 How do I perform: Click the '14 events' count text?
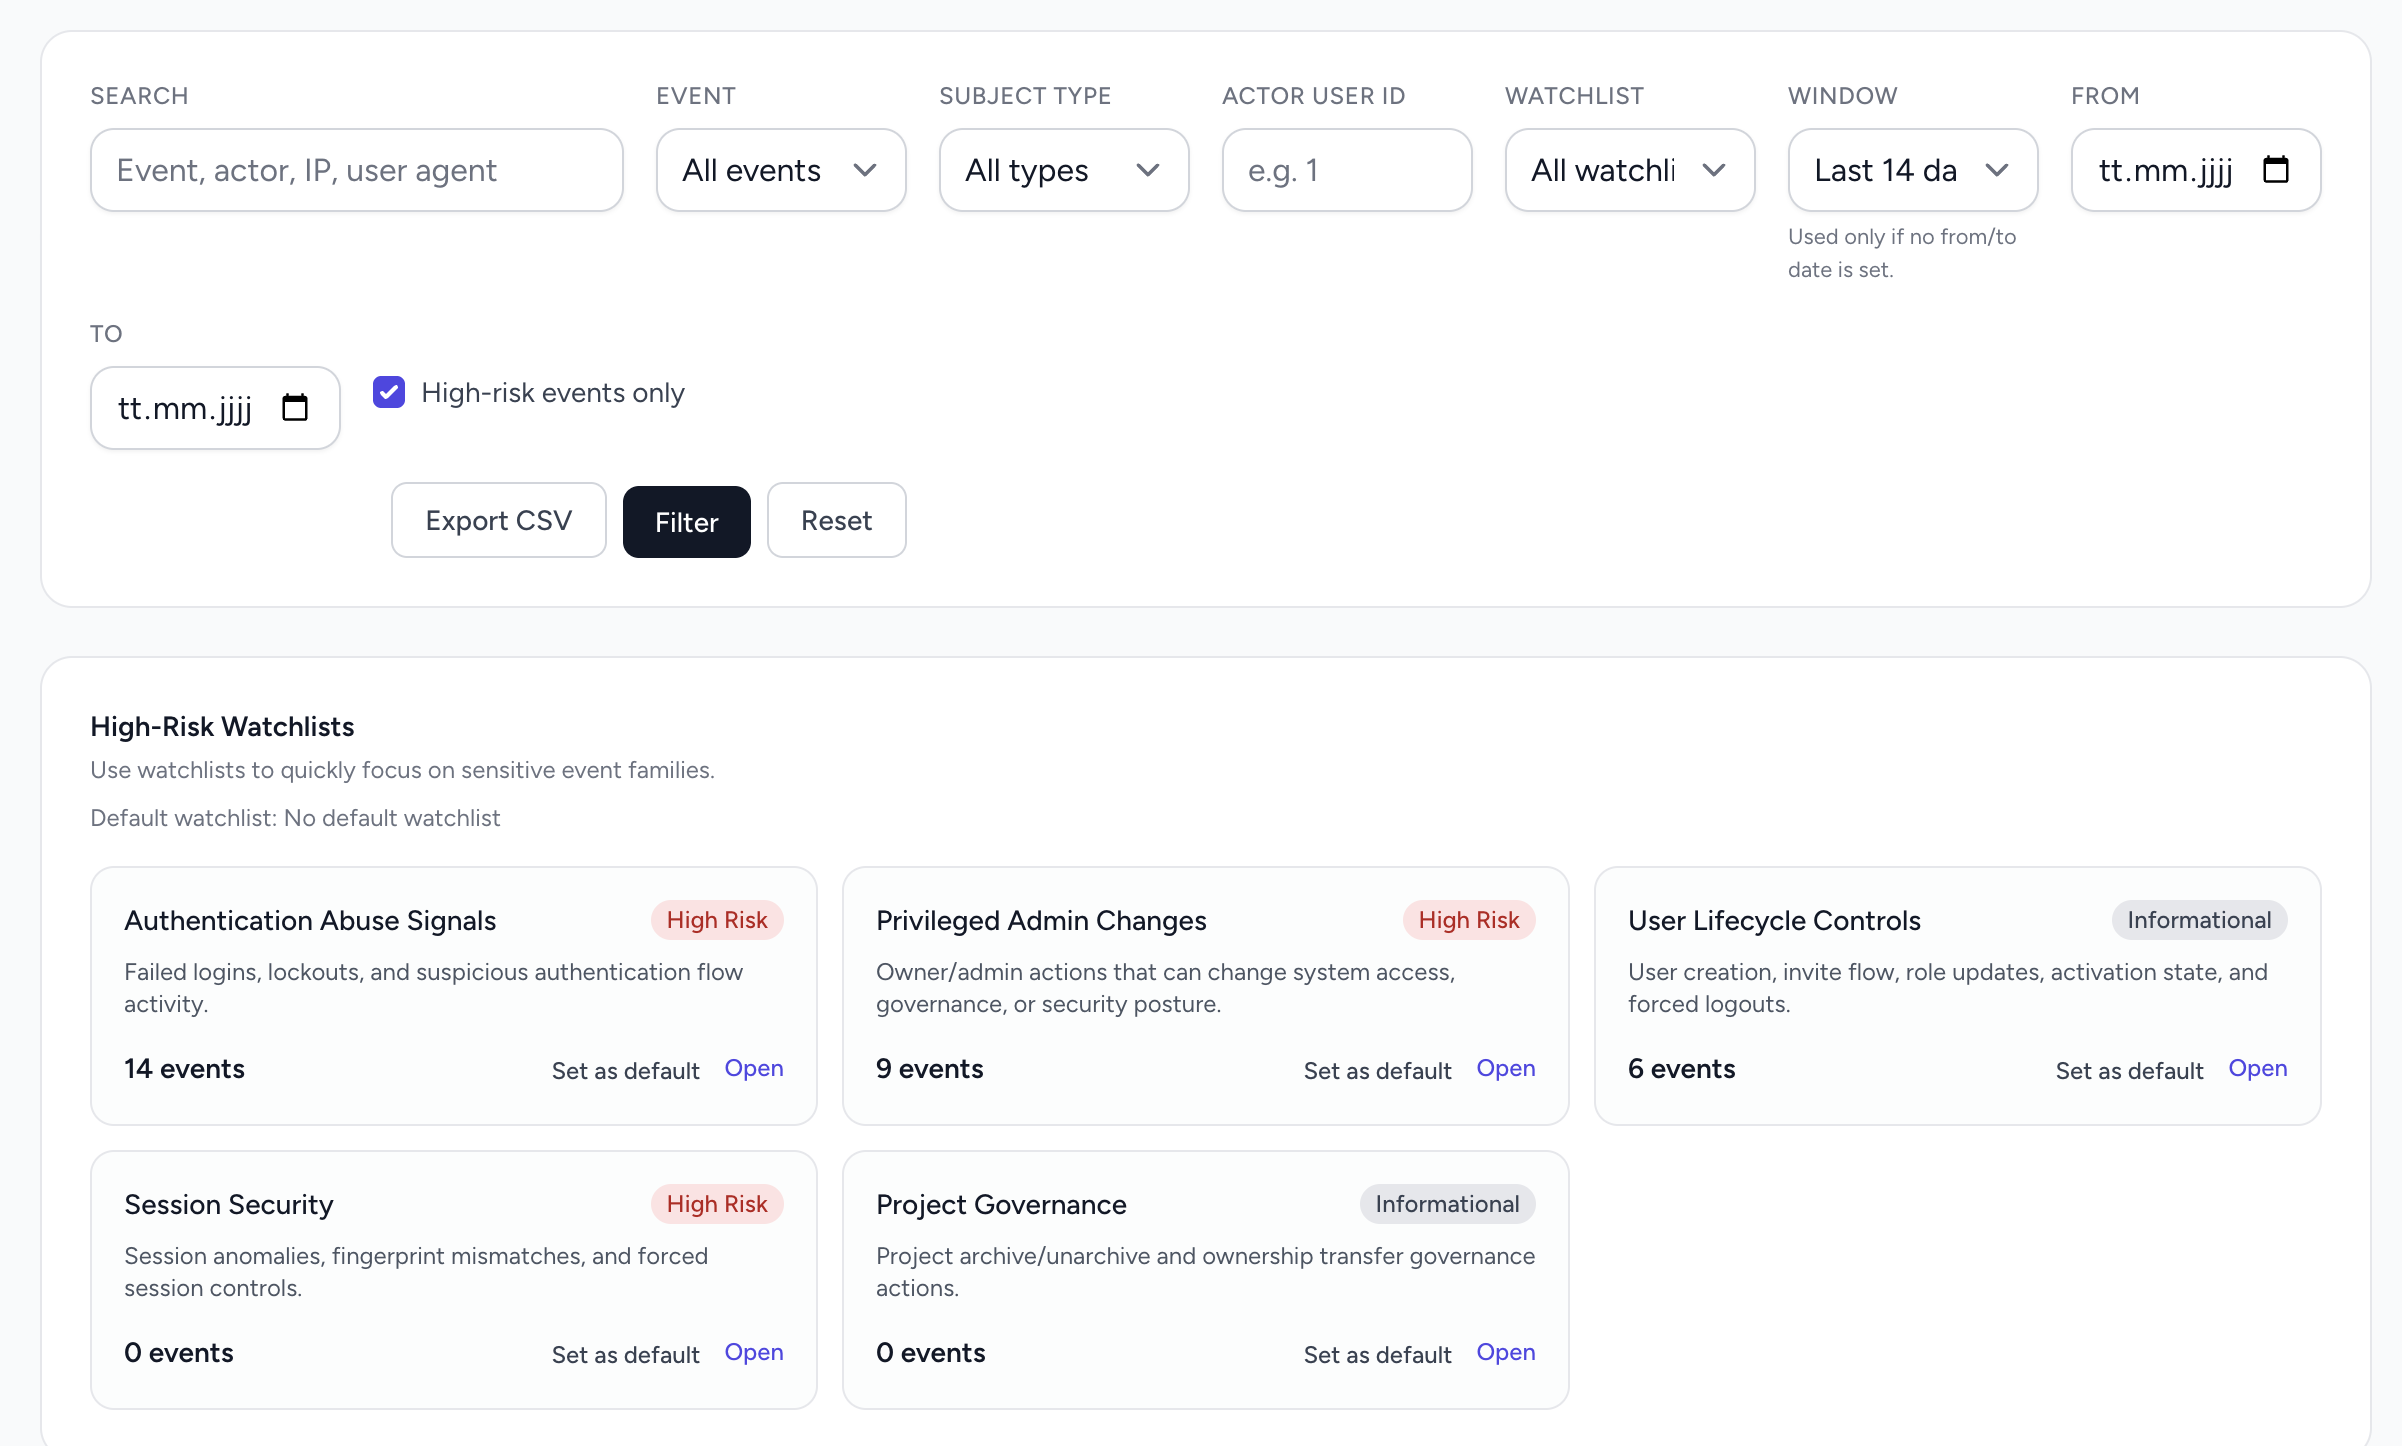[x=184, y=1069]
